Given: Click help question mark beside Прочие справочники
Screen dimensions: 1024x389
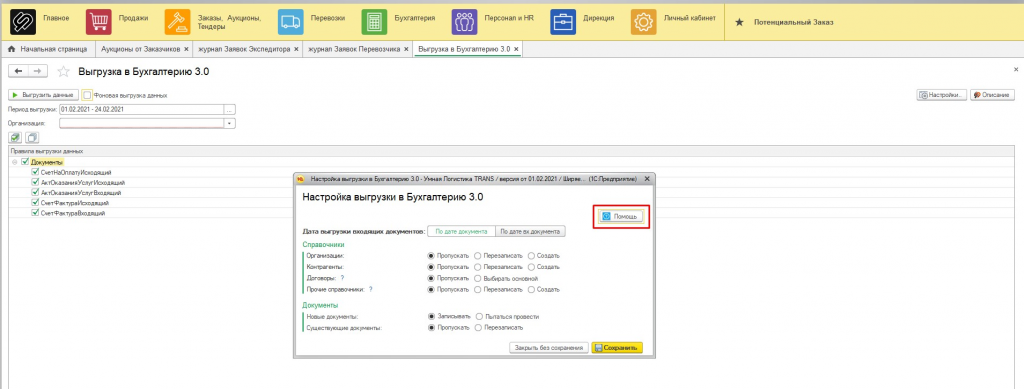Looking at the screenshot, I should tap(370, 288).
